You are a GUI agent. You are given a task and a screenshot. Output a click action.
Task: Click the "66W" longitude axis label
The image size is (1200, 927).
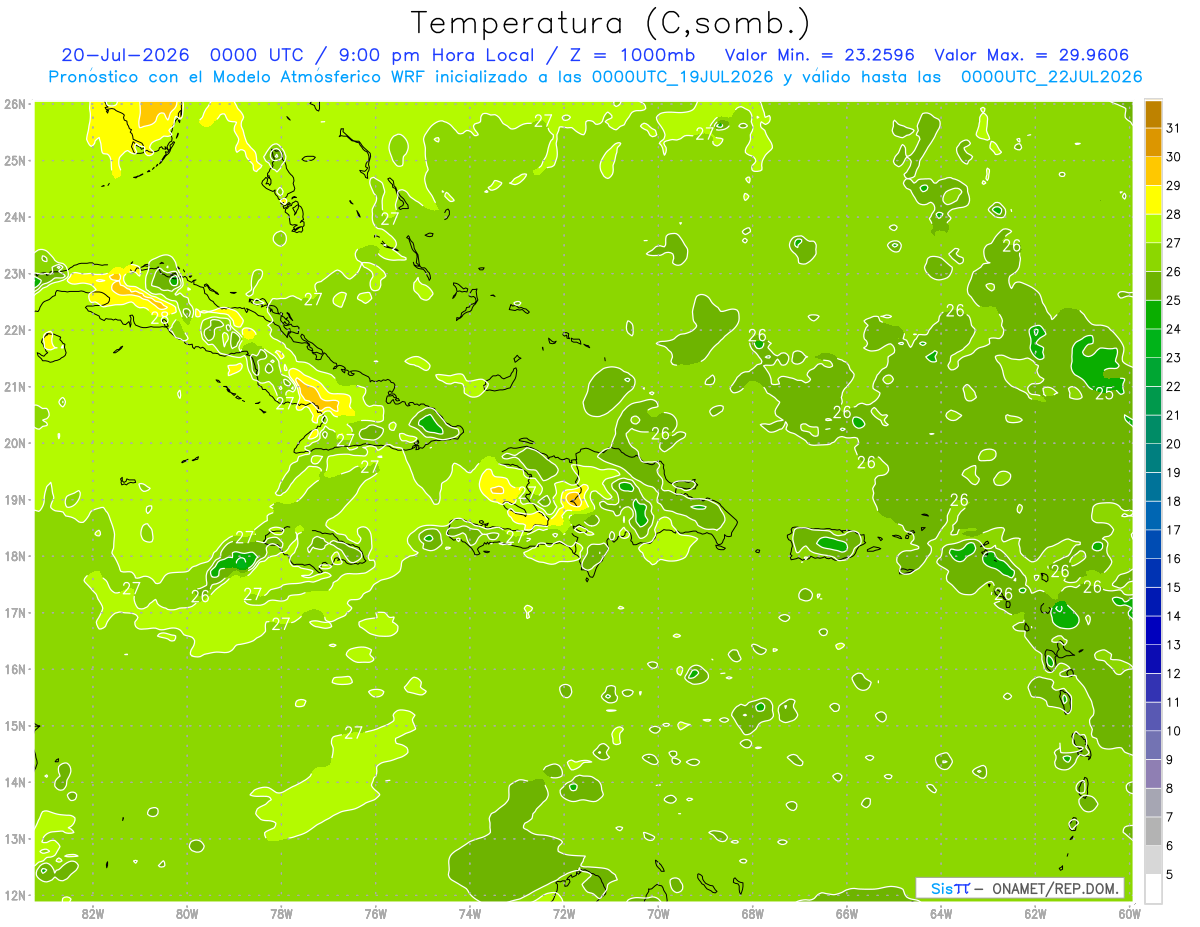(846, 913)
